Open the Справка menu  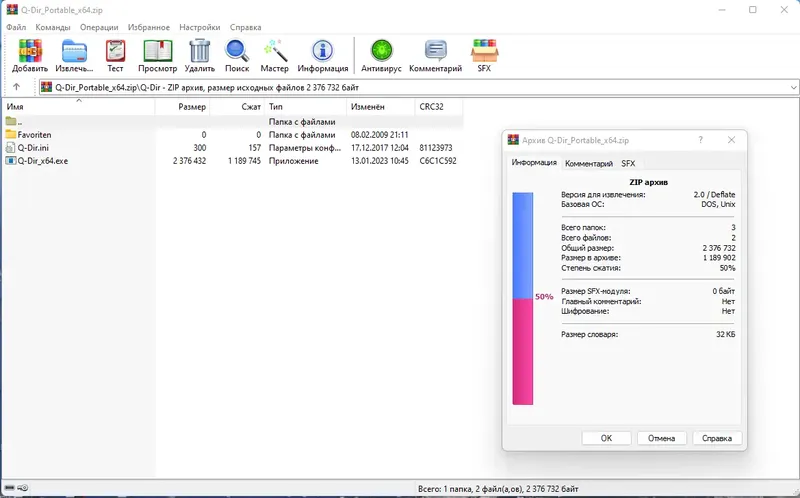tap(245, 27)
